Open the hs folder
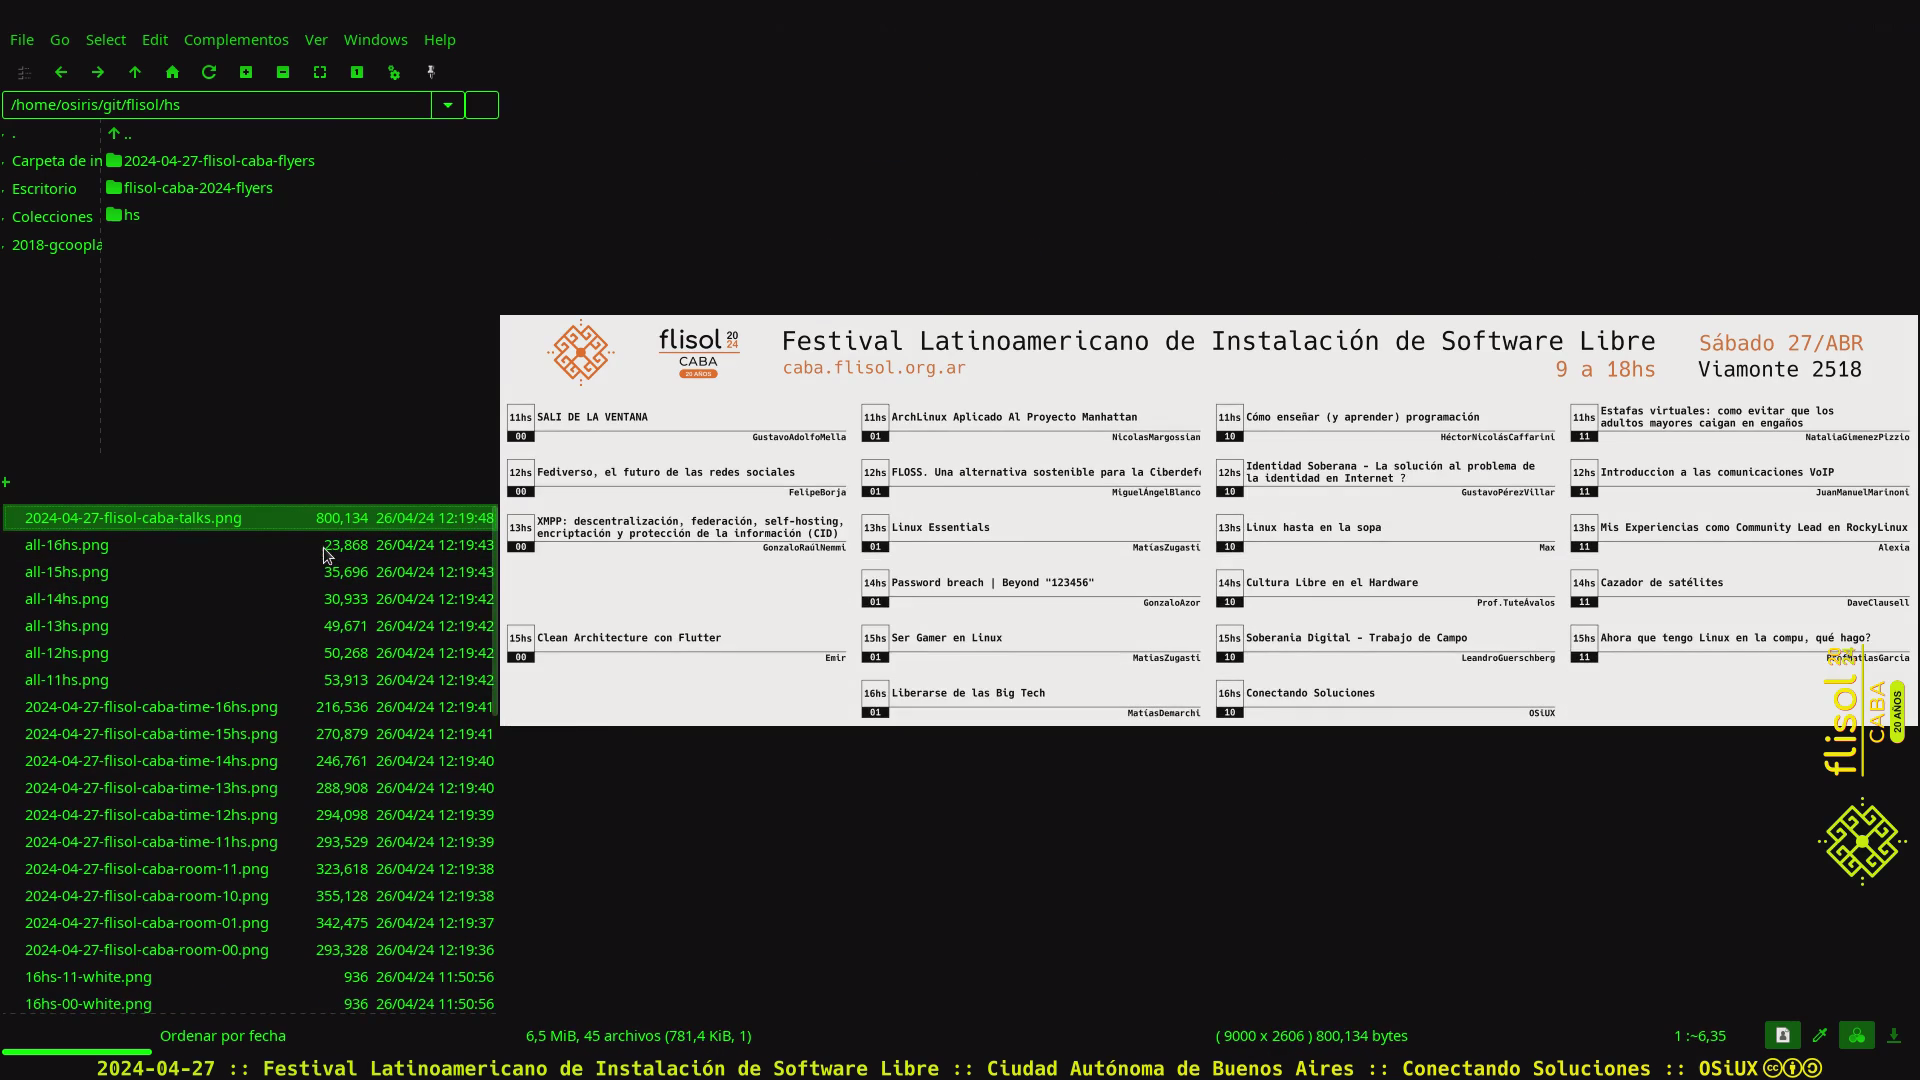Image resolution: width=1920 pixels, height=1080 pixels. tap(123, 215)
